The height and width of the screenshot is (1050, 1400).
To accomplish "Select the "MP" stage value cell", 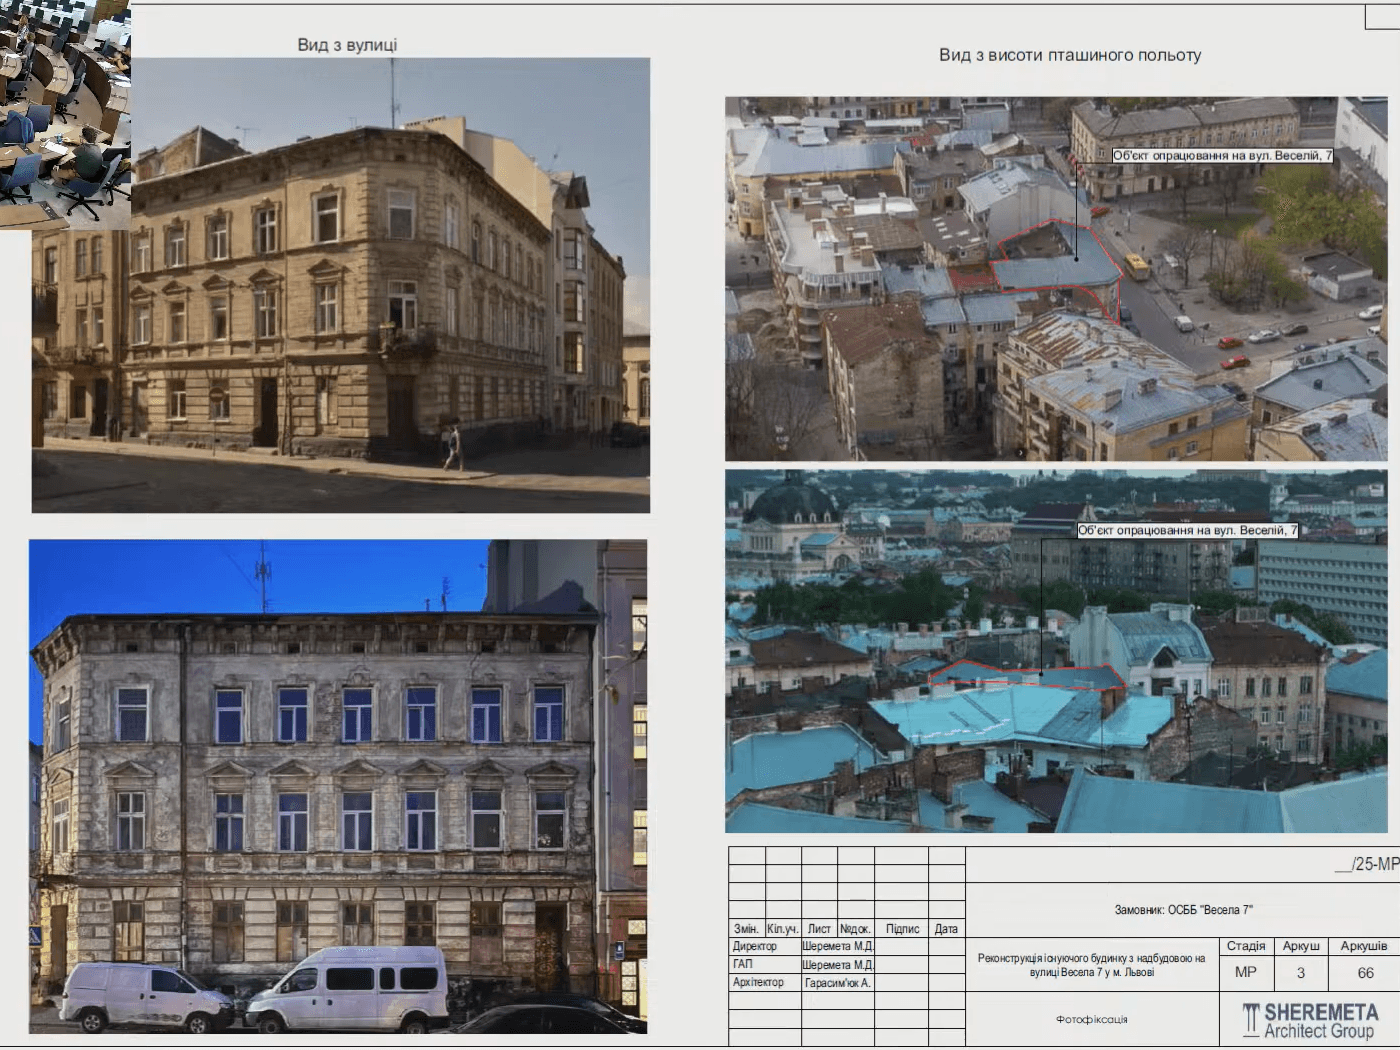I will point(1245,972).
